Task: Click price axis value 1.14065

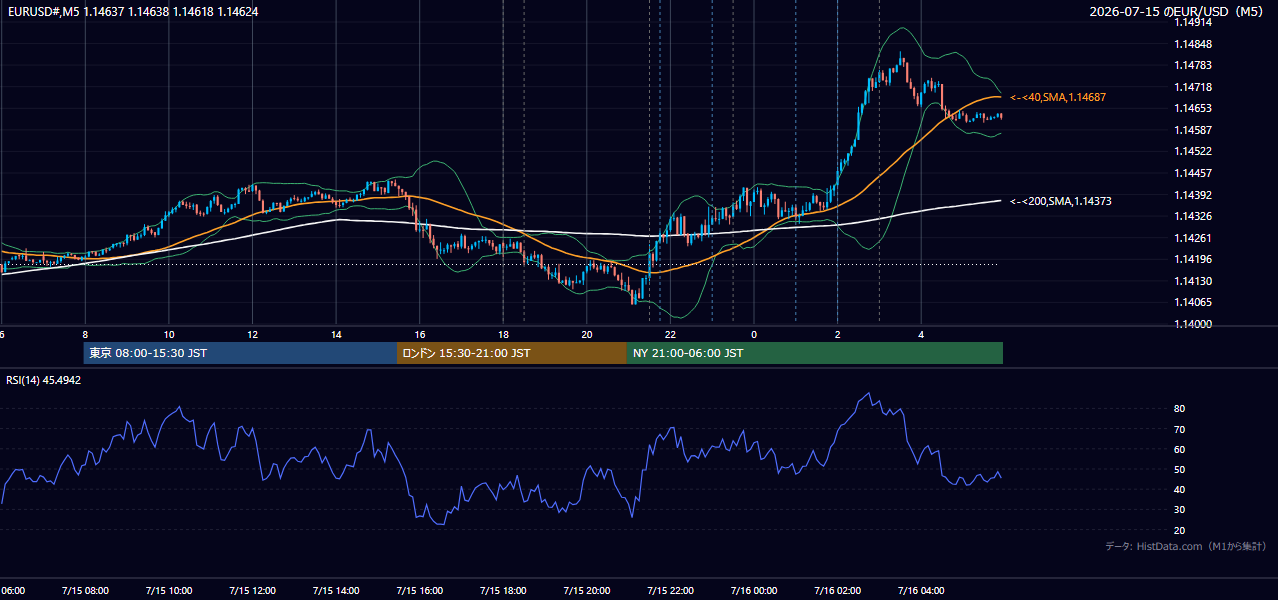Action: coord(1192,302)
